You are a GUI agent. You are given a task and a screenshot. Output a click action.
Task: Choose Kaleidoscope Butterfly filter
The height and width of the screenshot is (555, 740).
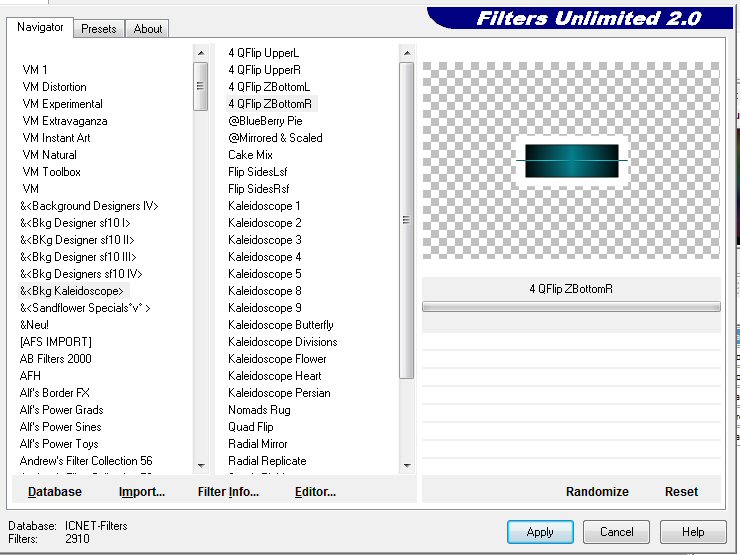[280, 325]
